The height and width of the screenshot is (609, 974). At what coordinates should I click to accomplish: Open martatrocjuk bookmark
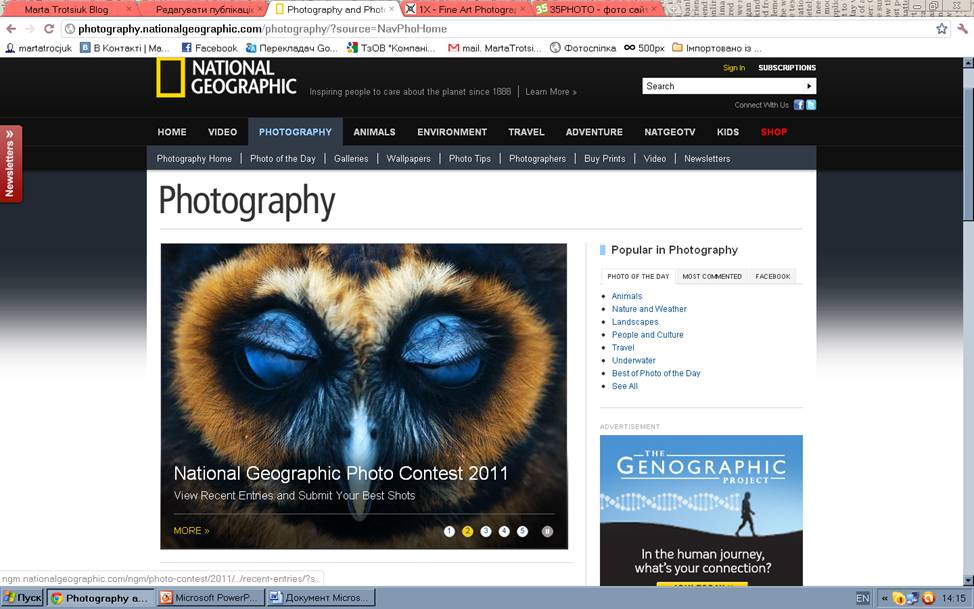pos(39,48)
